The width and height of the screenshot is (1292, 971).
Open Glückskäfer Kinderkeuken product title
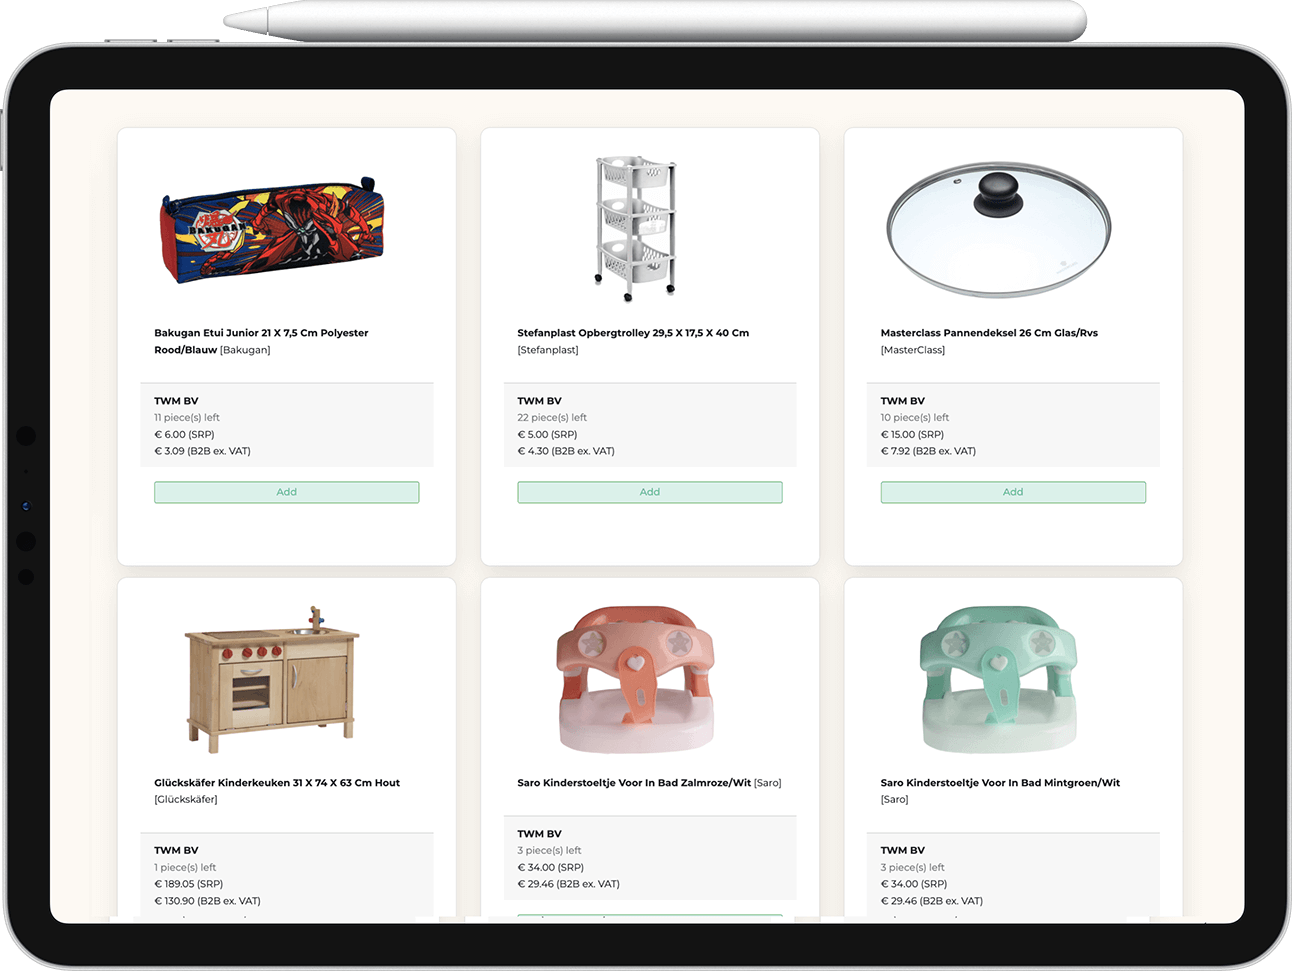point(277,783)
